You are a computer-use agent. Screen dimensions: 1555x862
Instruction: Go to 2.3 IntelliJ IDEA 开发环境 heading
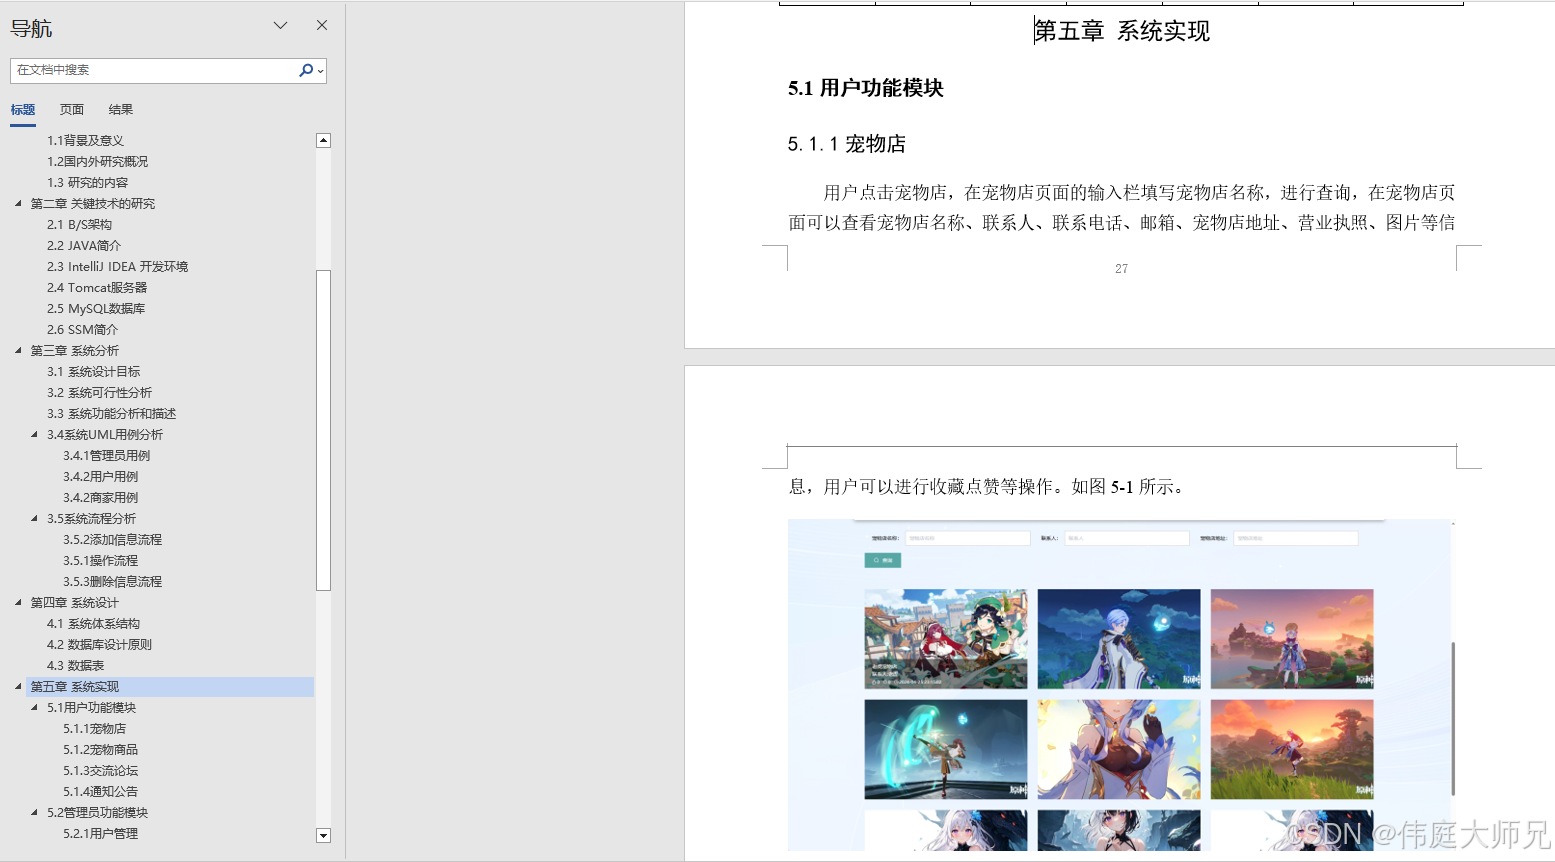tap(118, 267)
